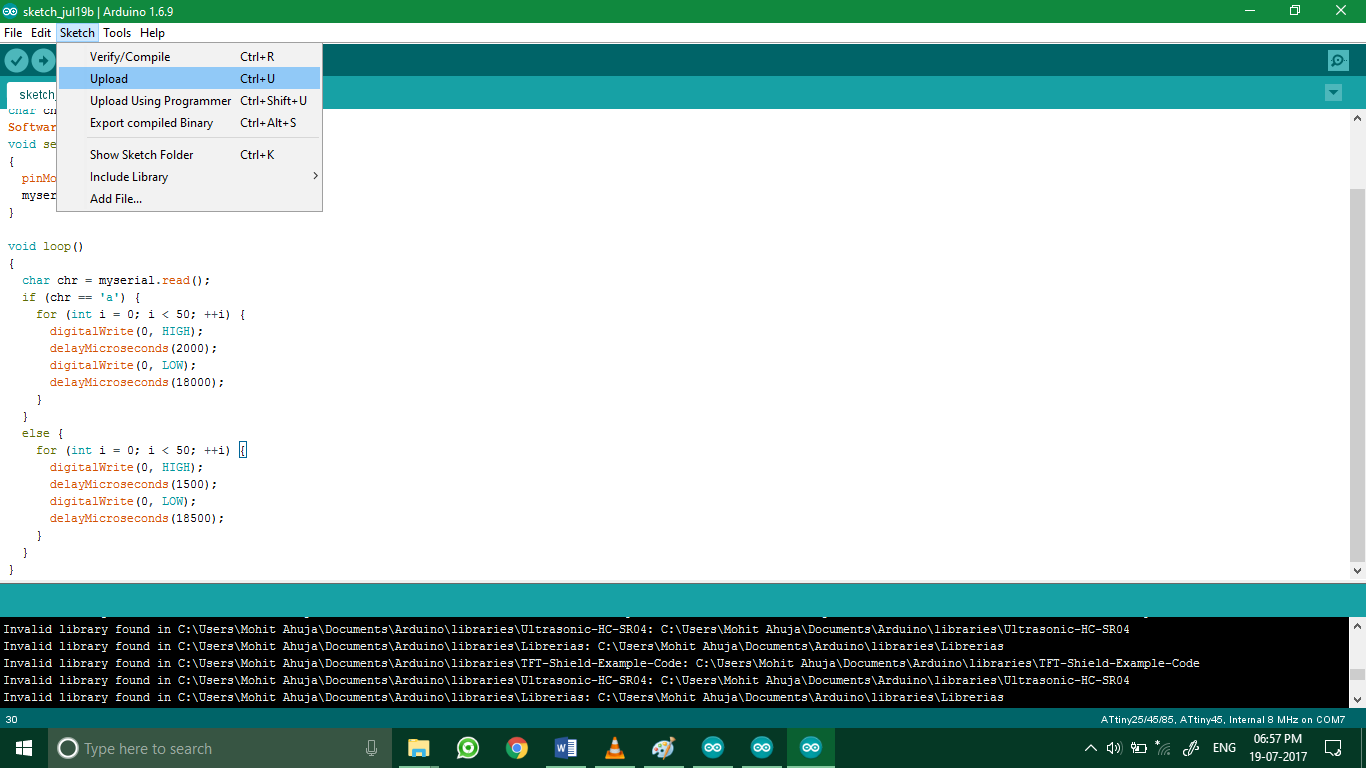Click the 'delayMicroseconds(2000);' line
The image size is (1366, 768).
[133, 348]
